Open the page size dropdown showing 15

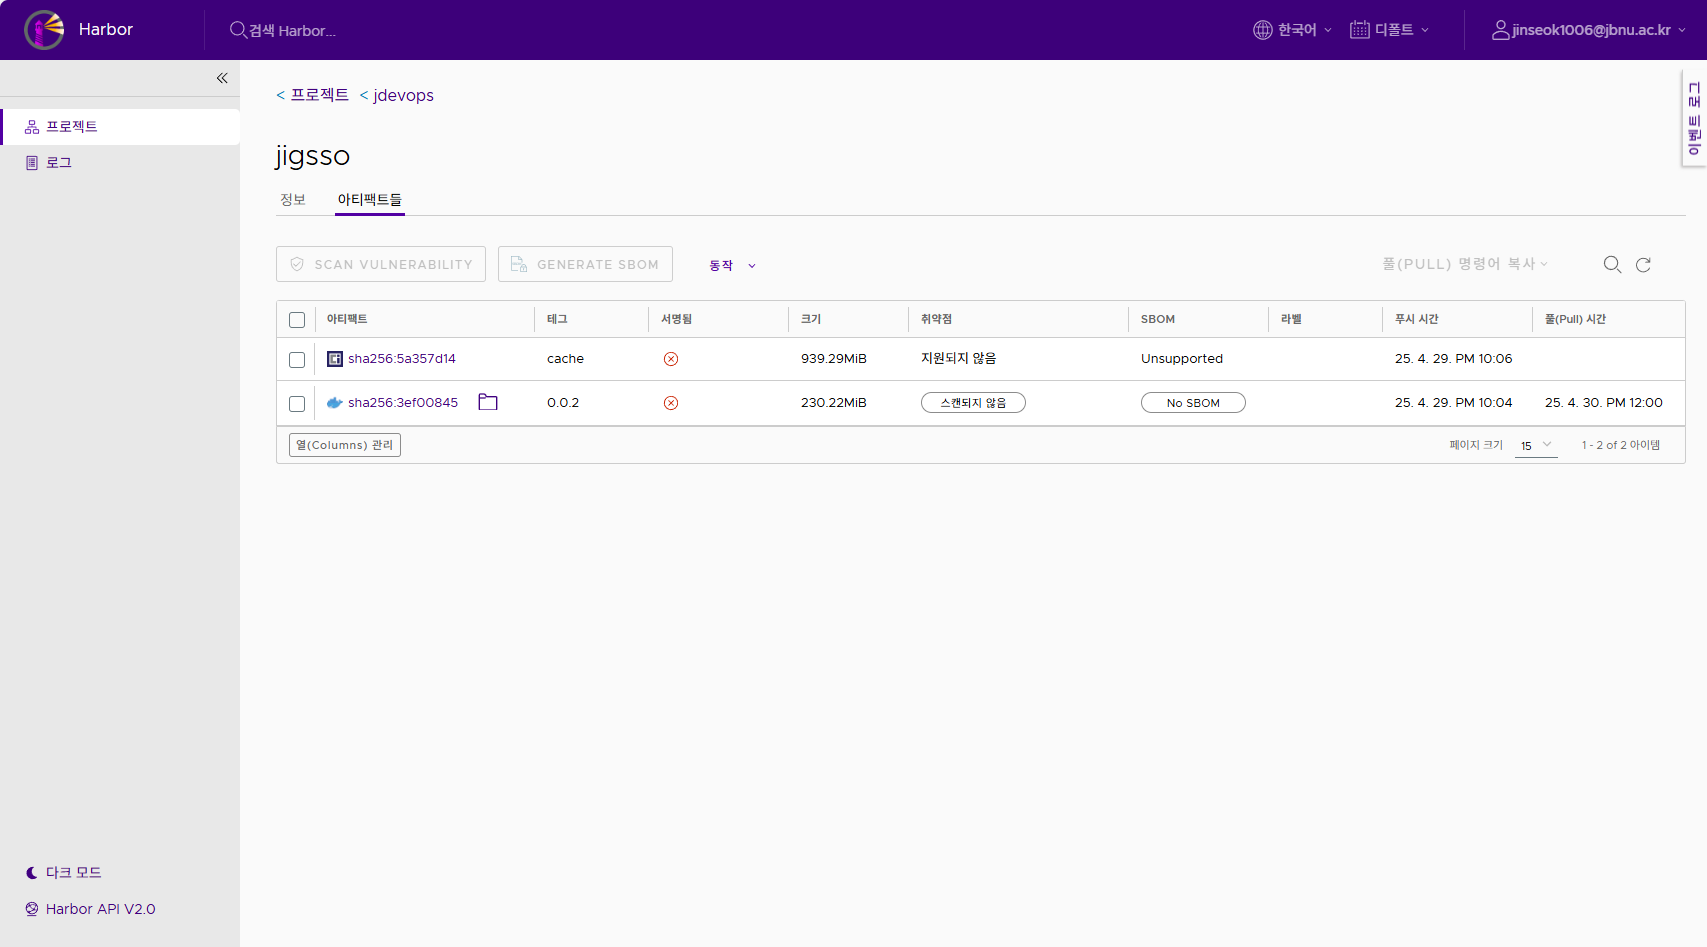point(1536,445)
